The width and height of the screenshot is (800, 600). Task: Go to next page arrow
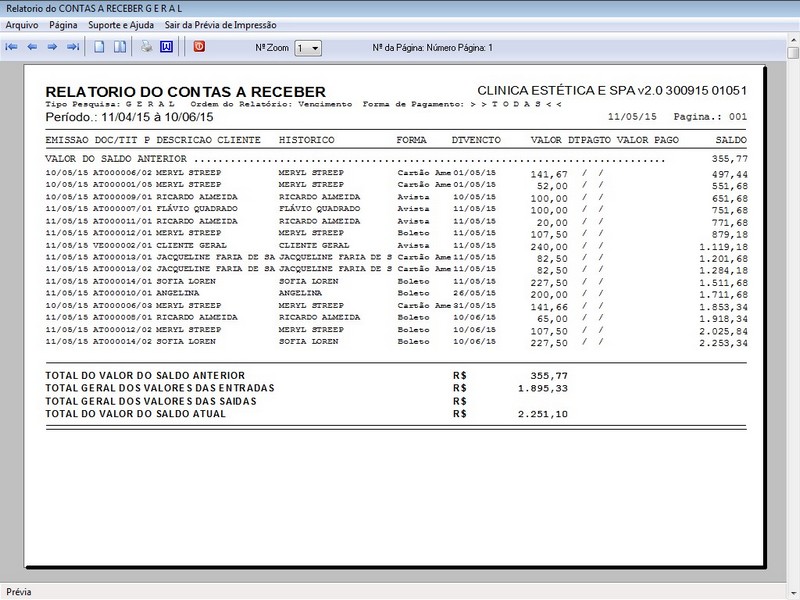coord(52,47)
